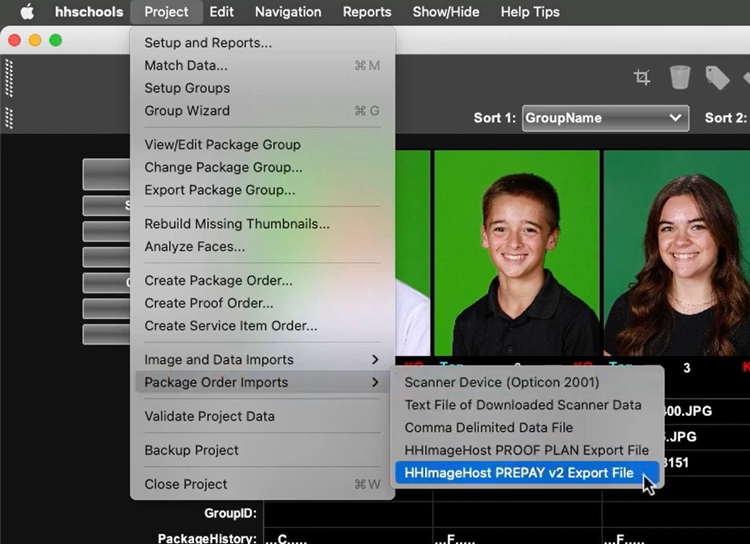Viewport: 750px width, 544px height.
Task: Select Setup Groups
Action: [x=262, y=88]
